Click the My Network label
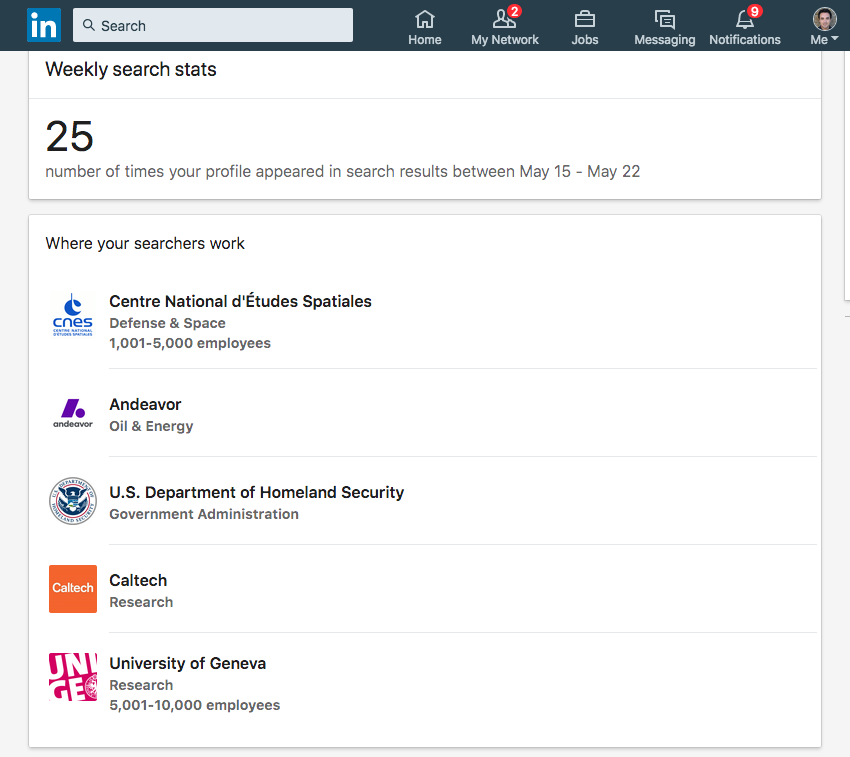The width and height of the screenshot is (850, 757). [505, 40]
